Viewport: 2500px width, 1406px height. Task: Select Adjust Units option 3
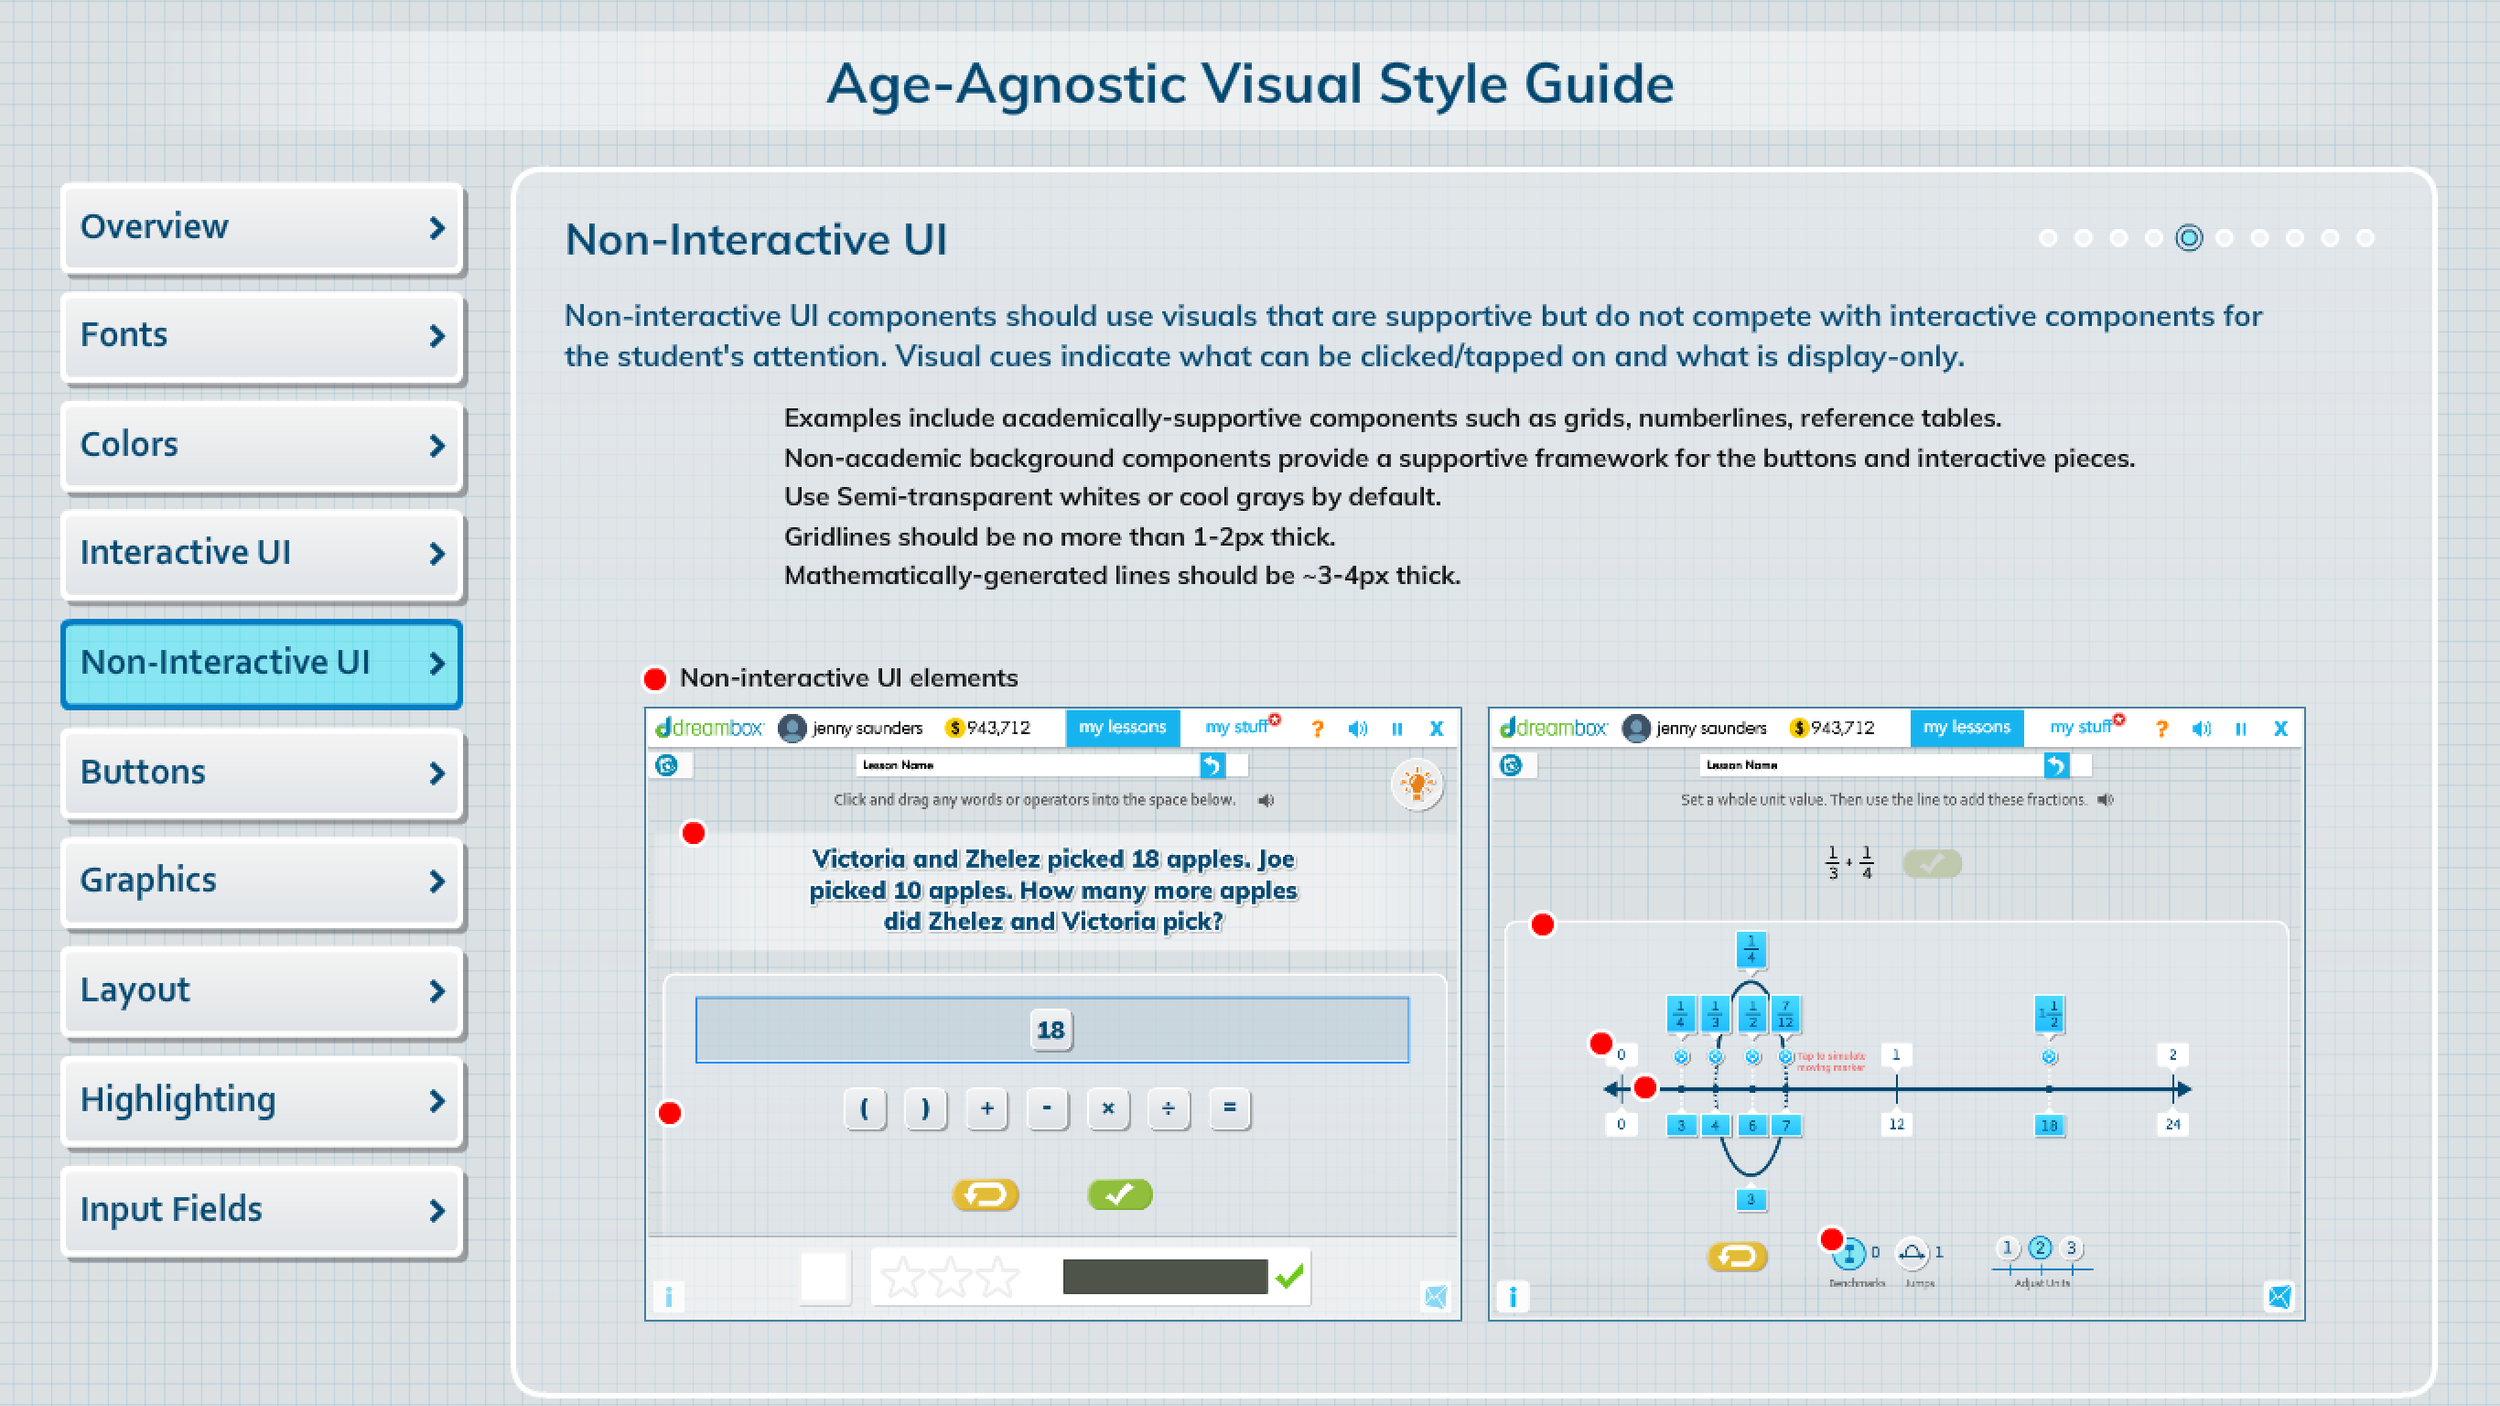[x=2072, y=1248]
